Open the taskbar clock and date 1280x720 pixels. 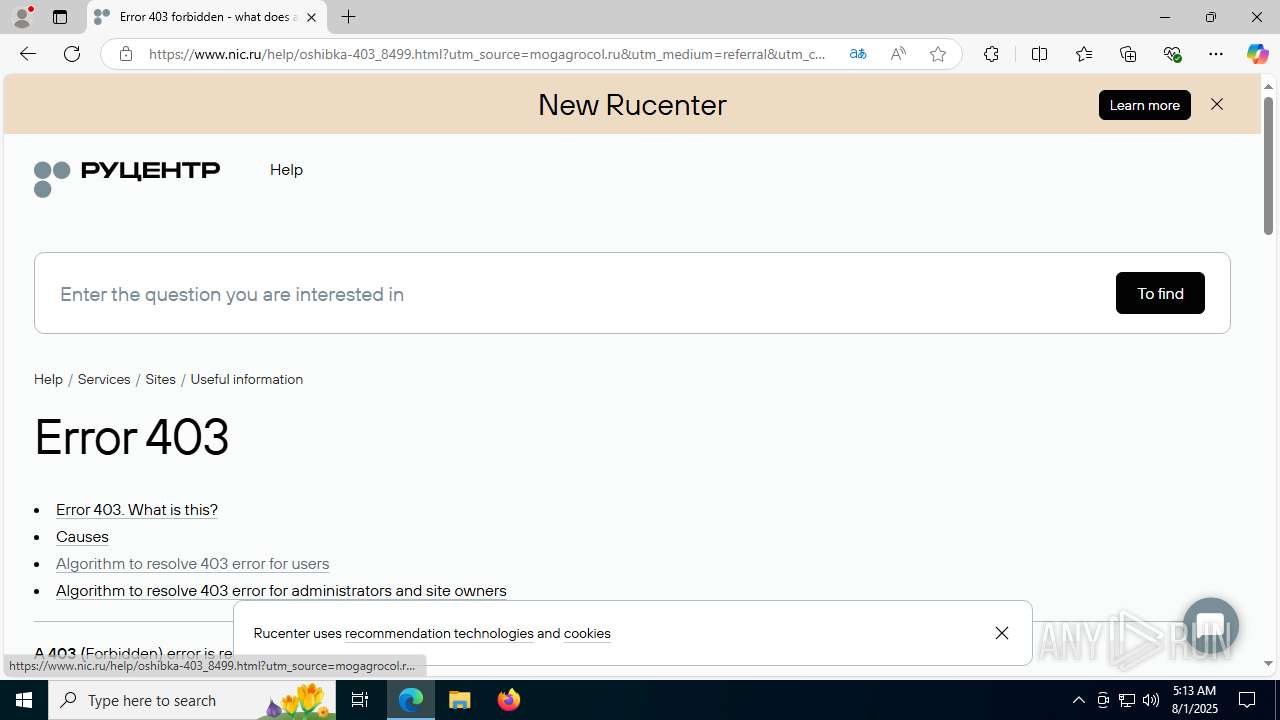pyautogui.click(x=1194, y=700)
